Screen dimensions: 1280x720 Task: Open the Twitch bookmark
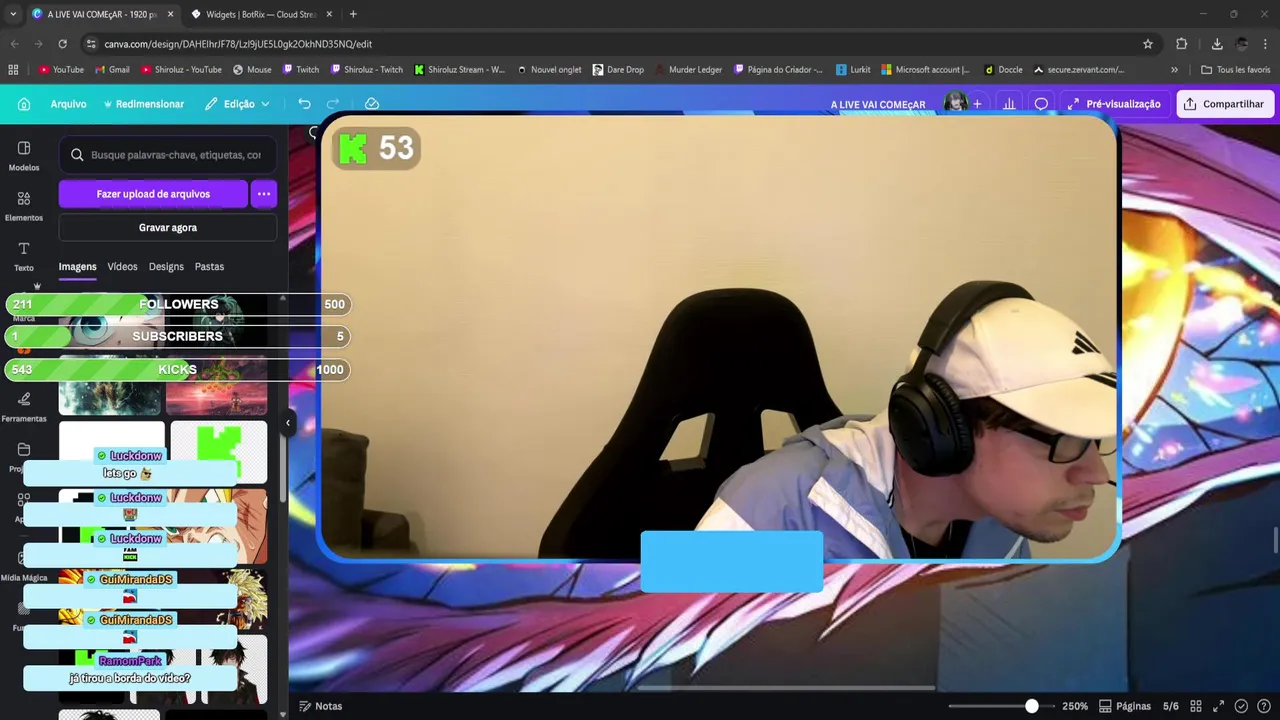coord(300,70)
